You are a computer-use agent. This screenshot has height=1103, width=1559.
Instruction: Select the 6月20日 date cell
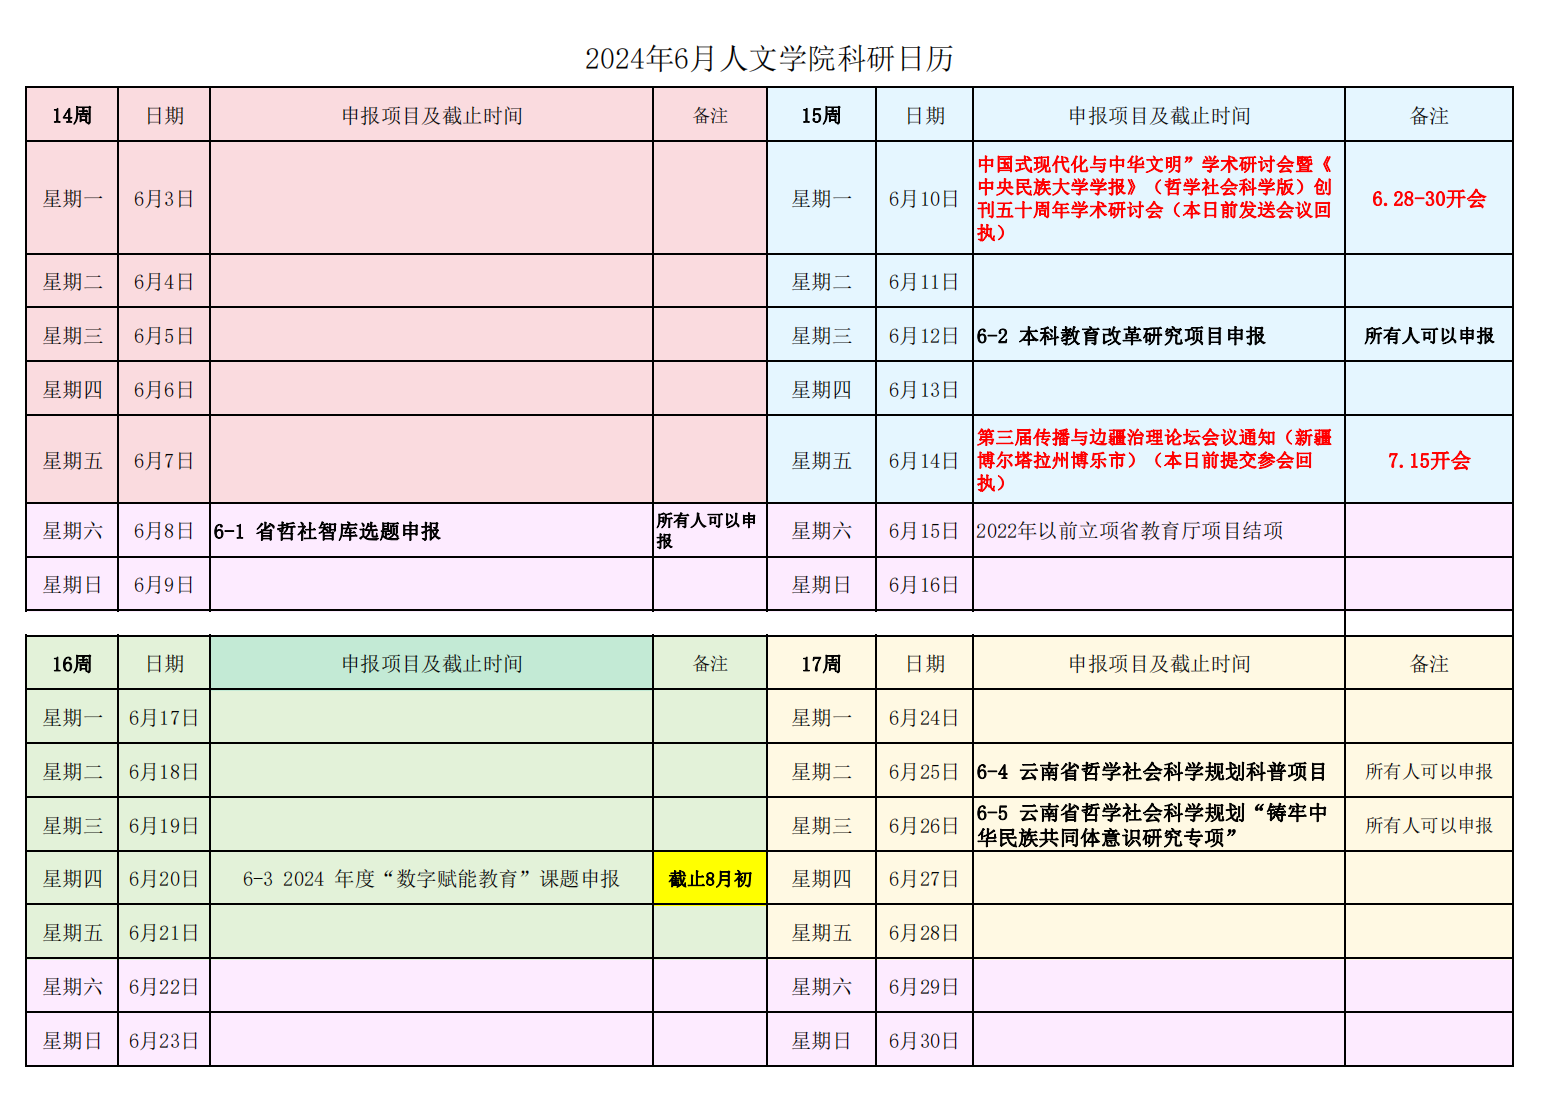click(x=164, y=879)
